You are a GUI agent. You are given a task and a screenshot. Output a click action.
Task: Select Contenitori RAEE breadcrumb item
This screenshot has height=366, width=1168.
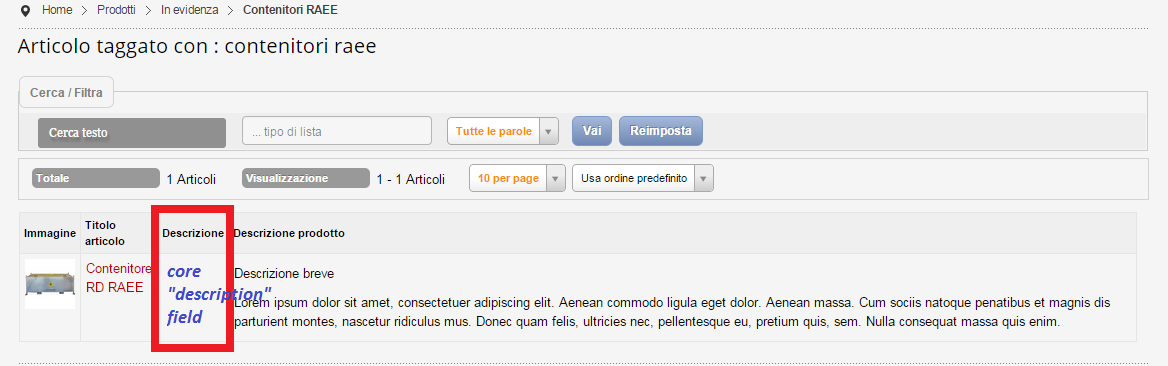click(290, 10)
